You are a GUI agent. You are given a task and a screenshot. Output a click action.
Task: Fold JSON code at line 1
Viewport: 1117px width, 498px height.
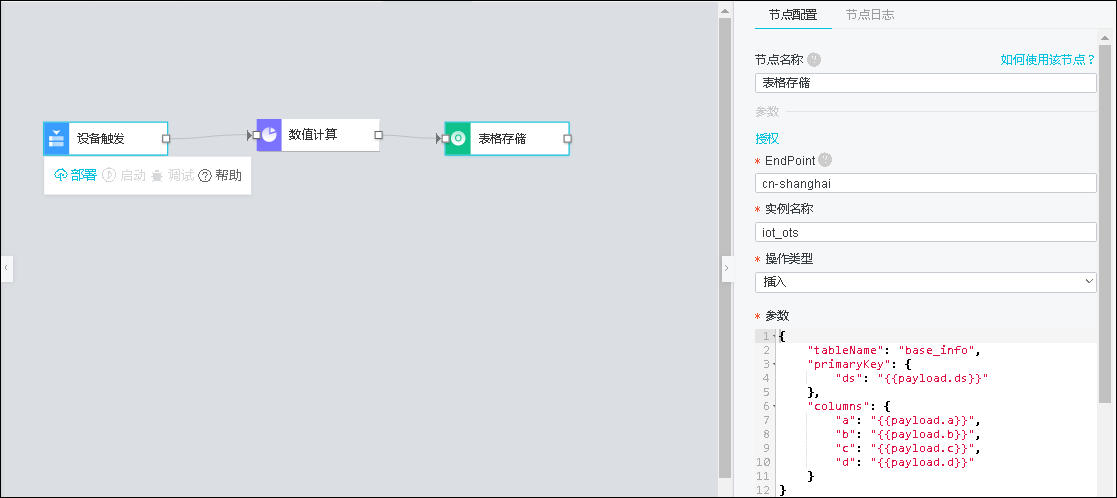pos(774,336)
